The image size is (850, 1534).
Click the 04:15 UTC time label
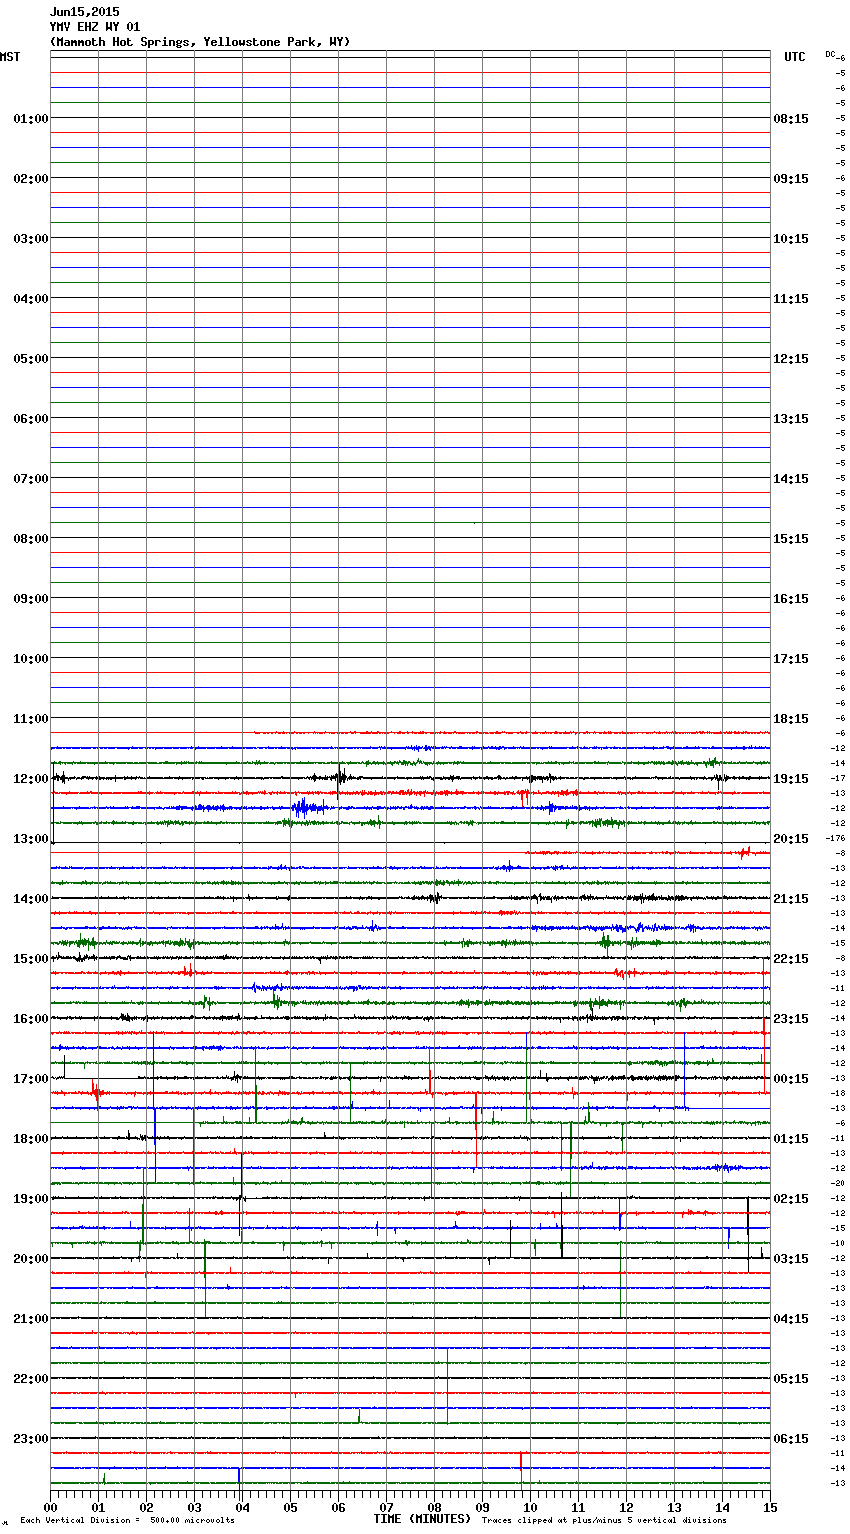[x=791, y=1319]
